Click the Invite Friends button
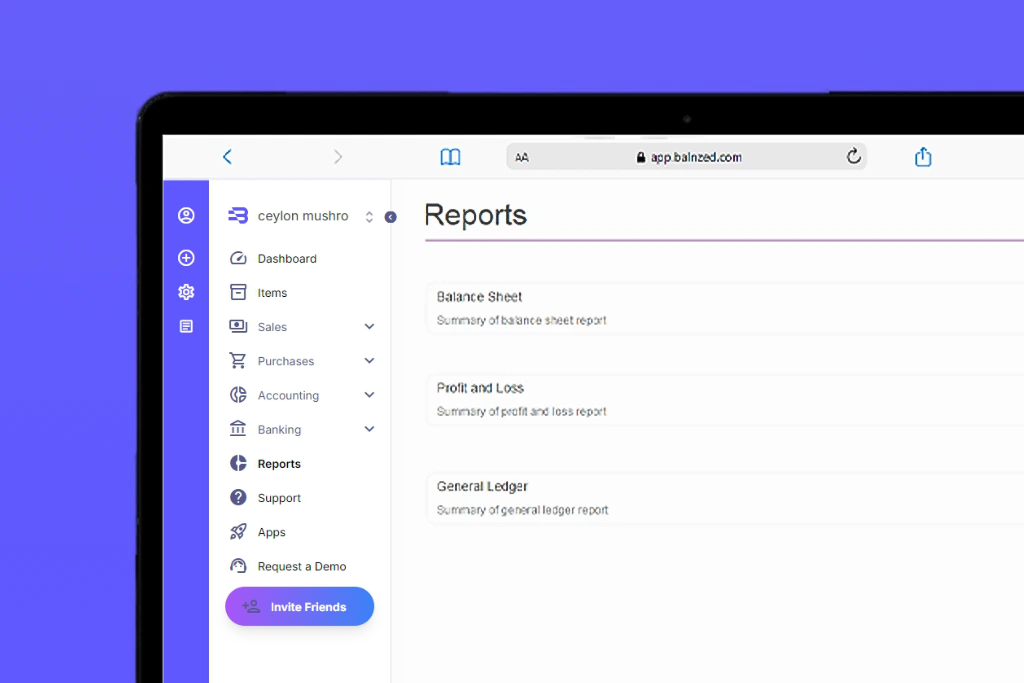 (x=299, y=607)
